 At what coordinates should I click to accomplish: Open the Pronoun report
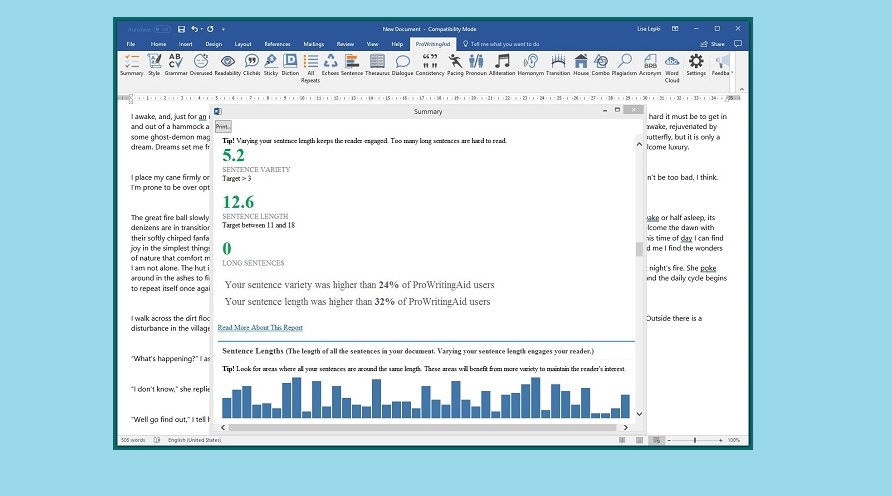pyautogui.click(x=476, y=65)
